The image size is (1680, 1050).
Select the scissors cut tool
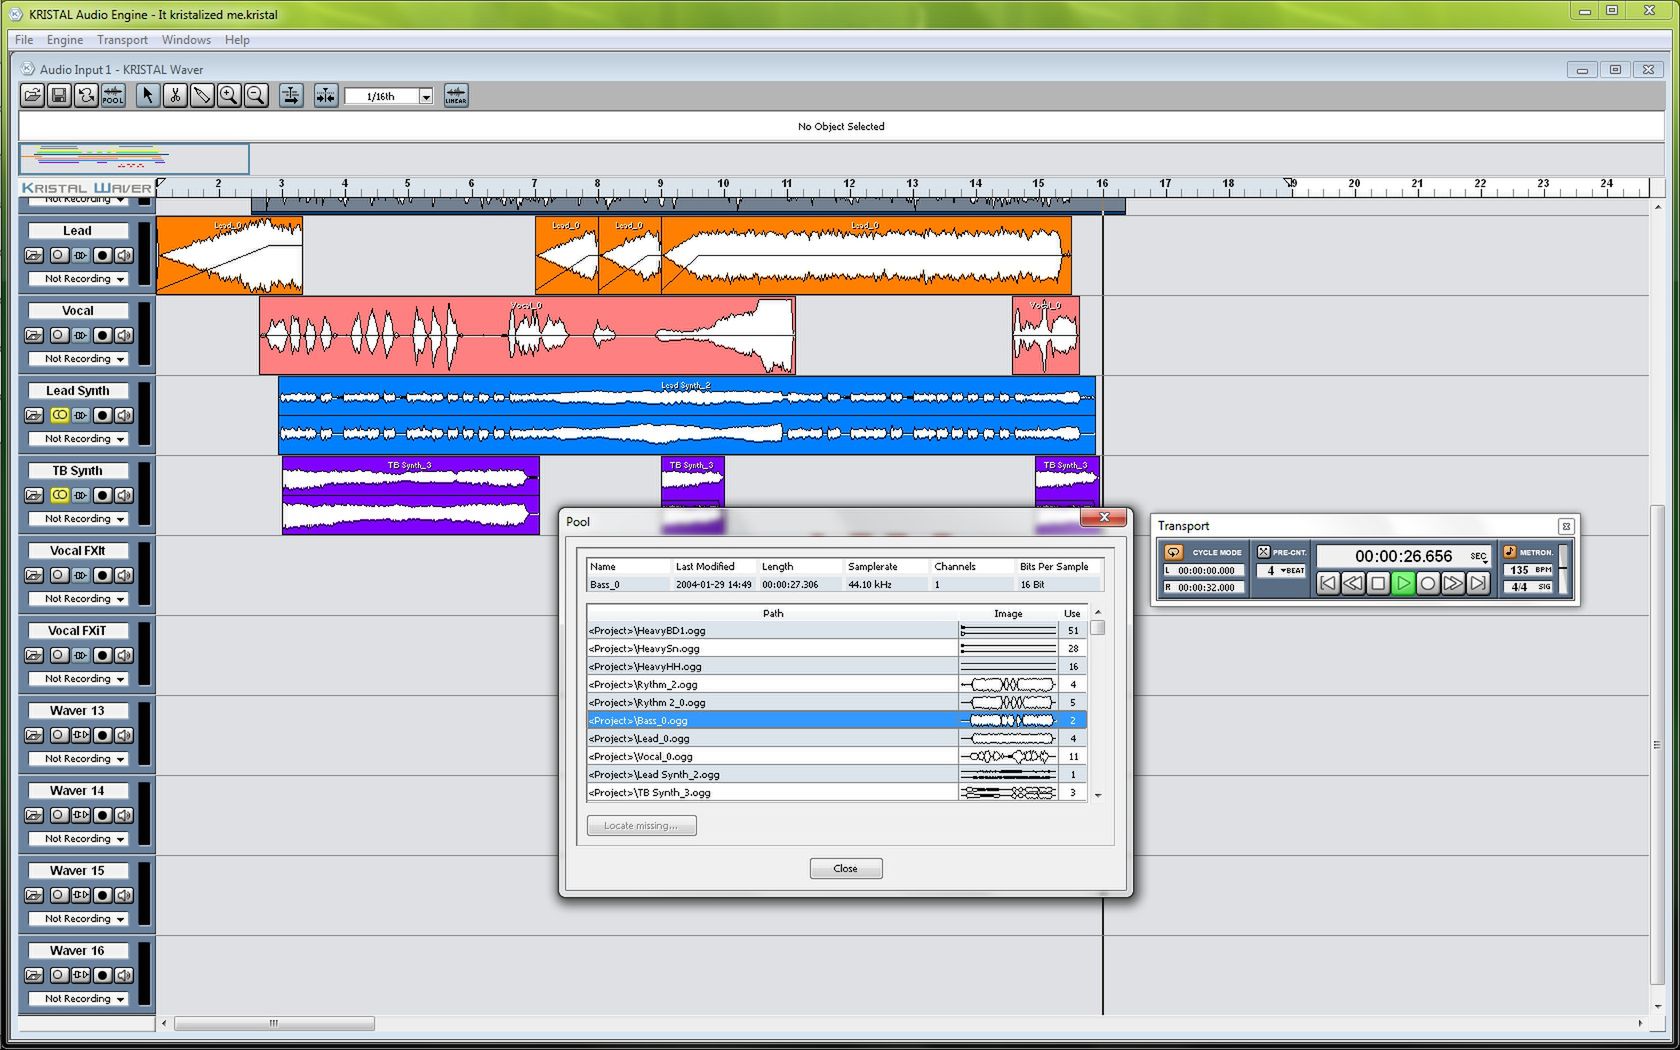point(175,96)
